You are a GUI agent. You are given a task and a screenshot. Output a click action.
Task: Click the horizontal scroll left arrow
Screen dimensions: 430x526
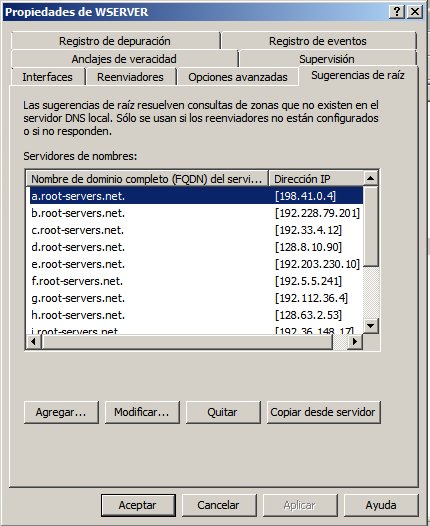click(x=34, y=342)
